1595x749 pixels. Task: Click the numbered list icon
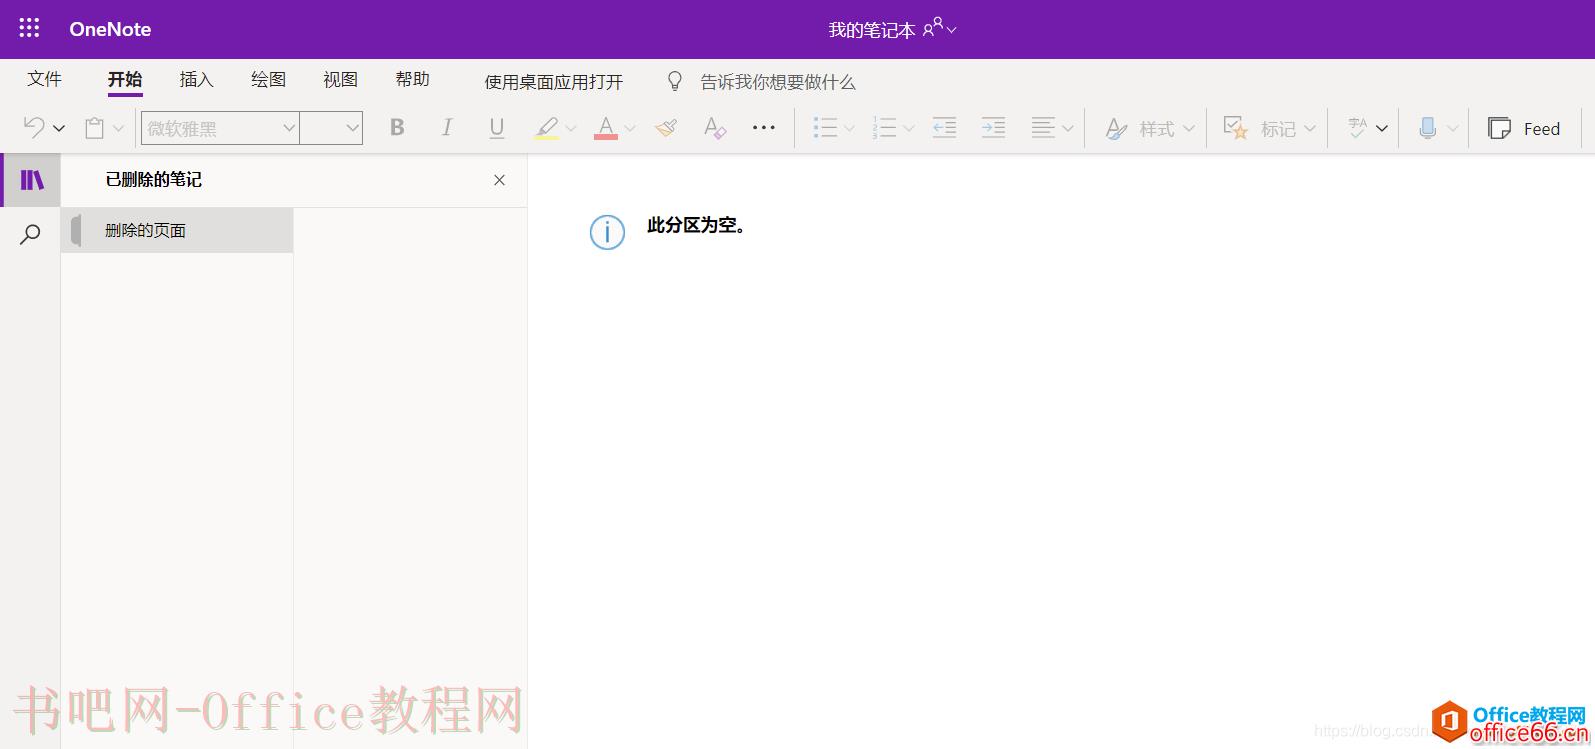point(884,128)
